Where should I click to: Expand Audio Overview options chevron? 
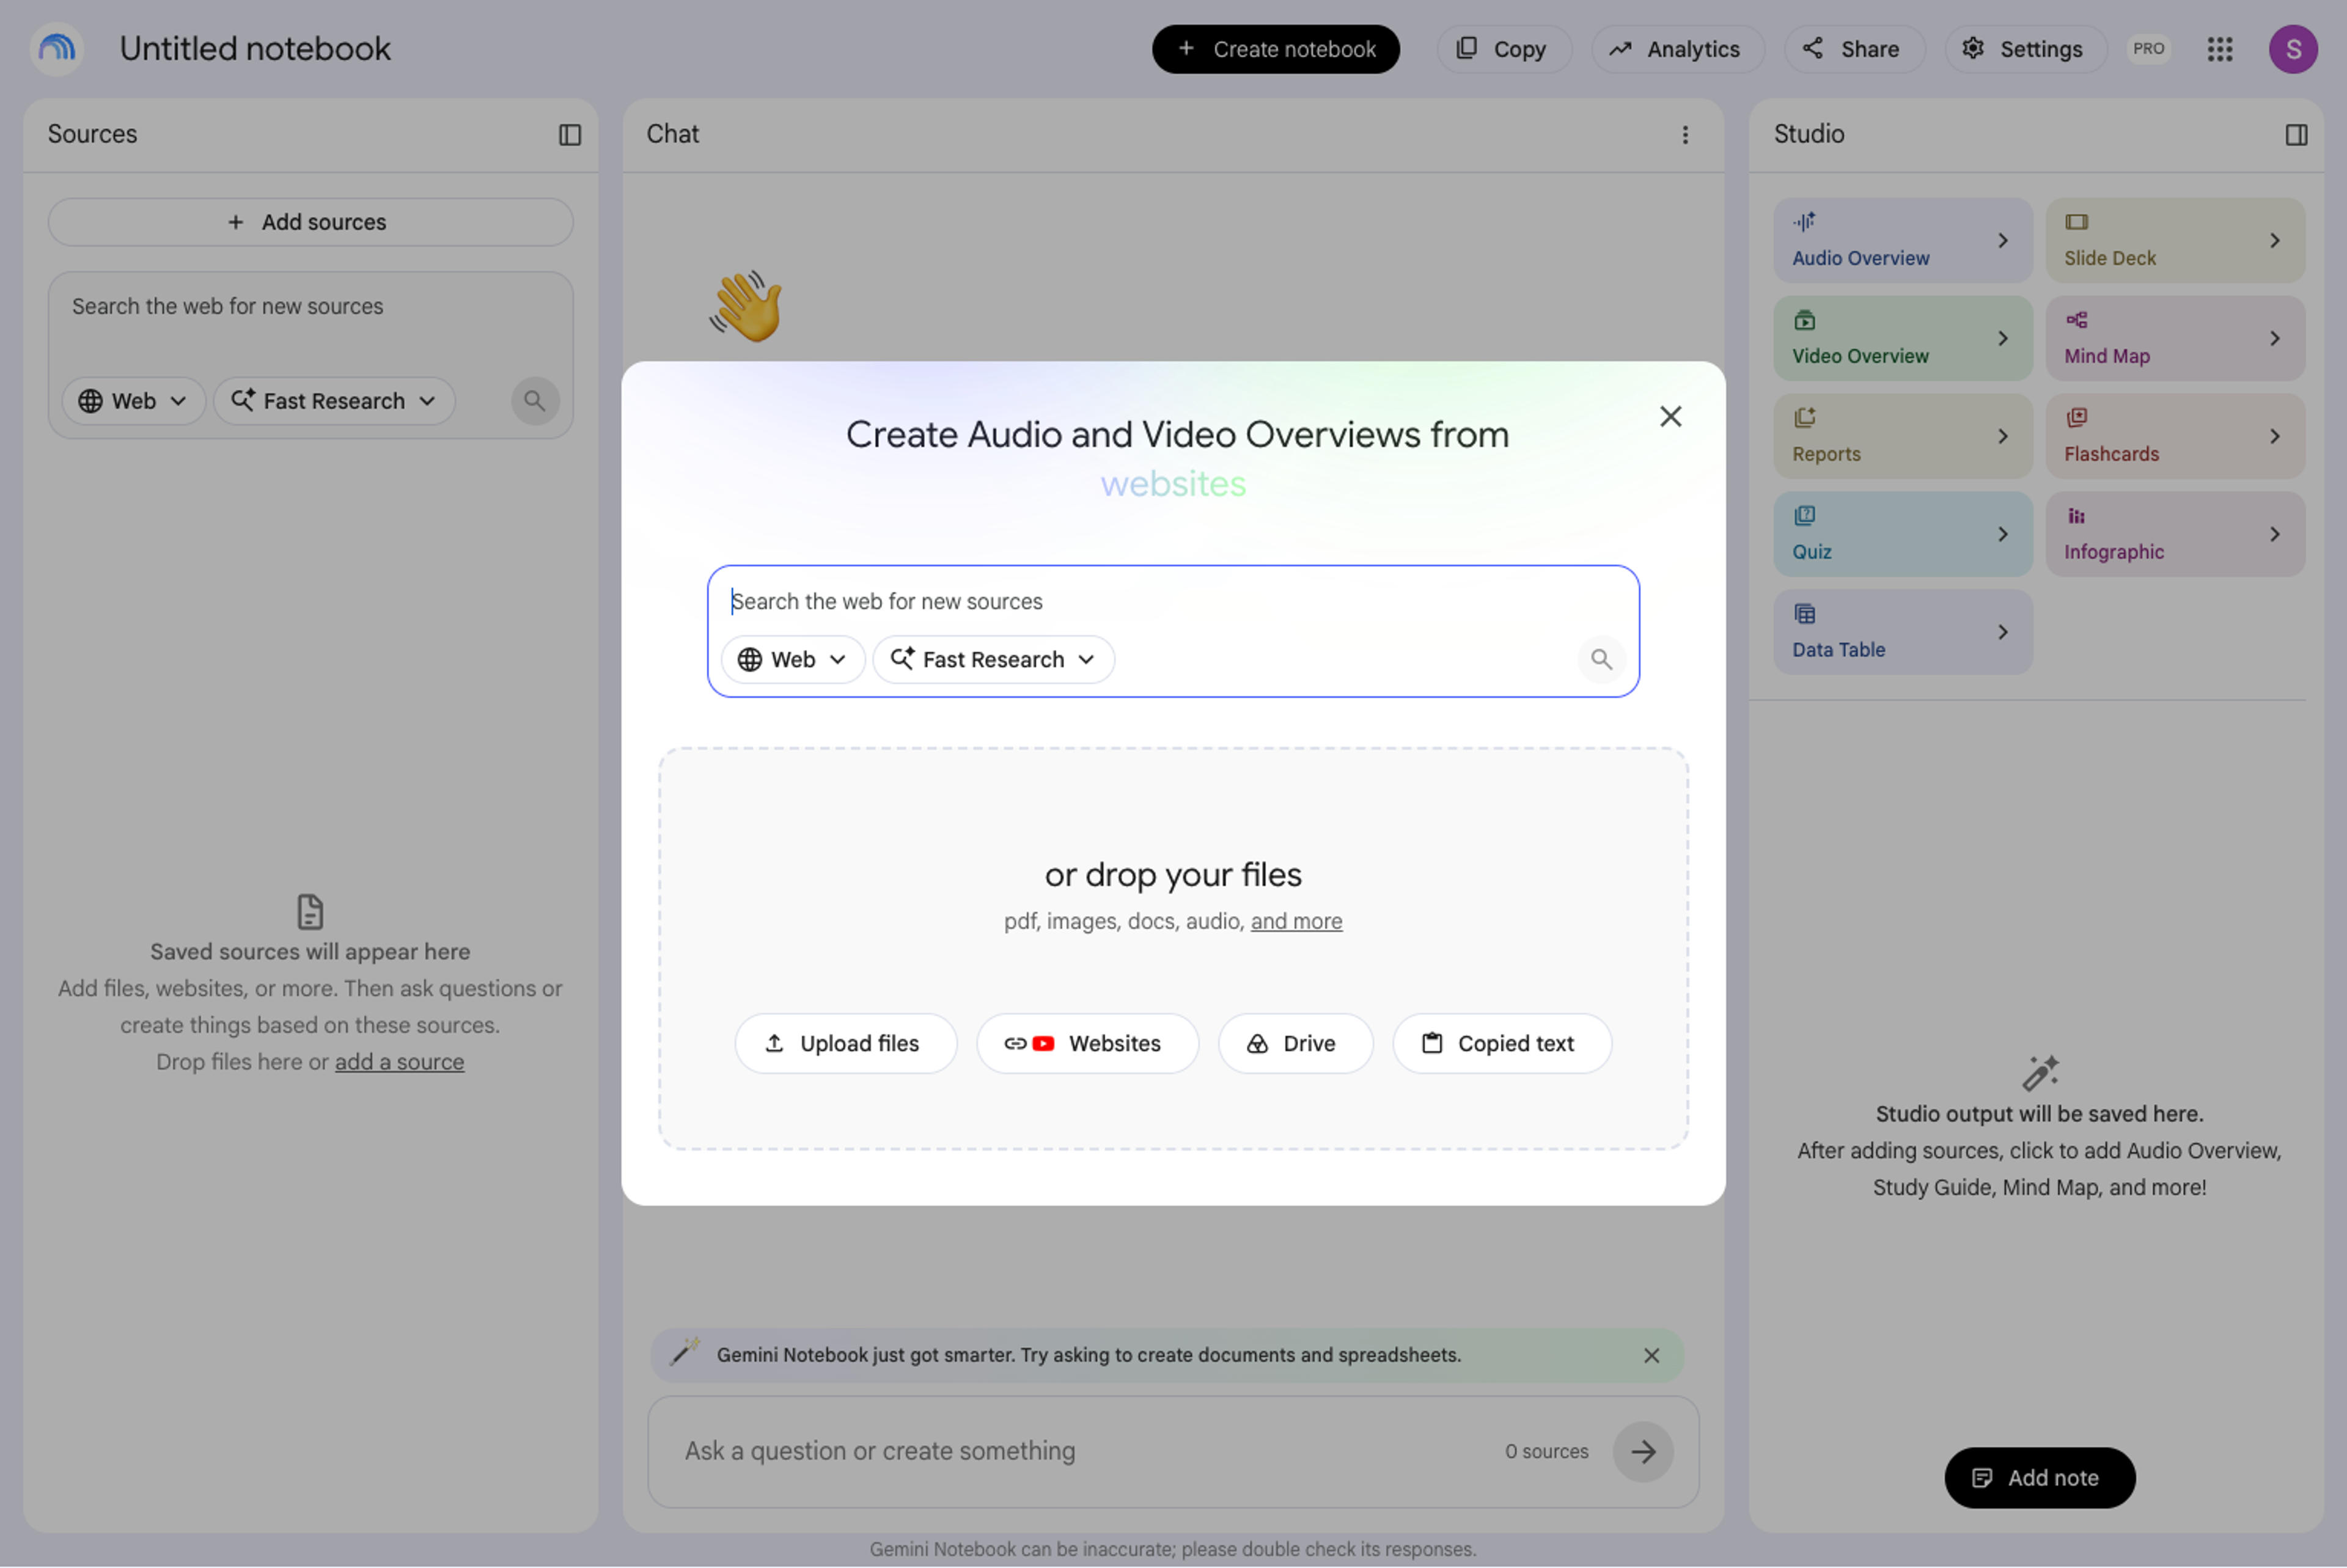(2003, 241)
